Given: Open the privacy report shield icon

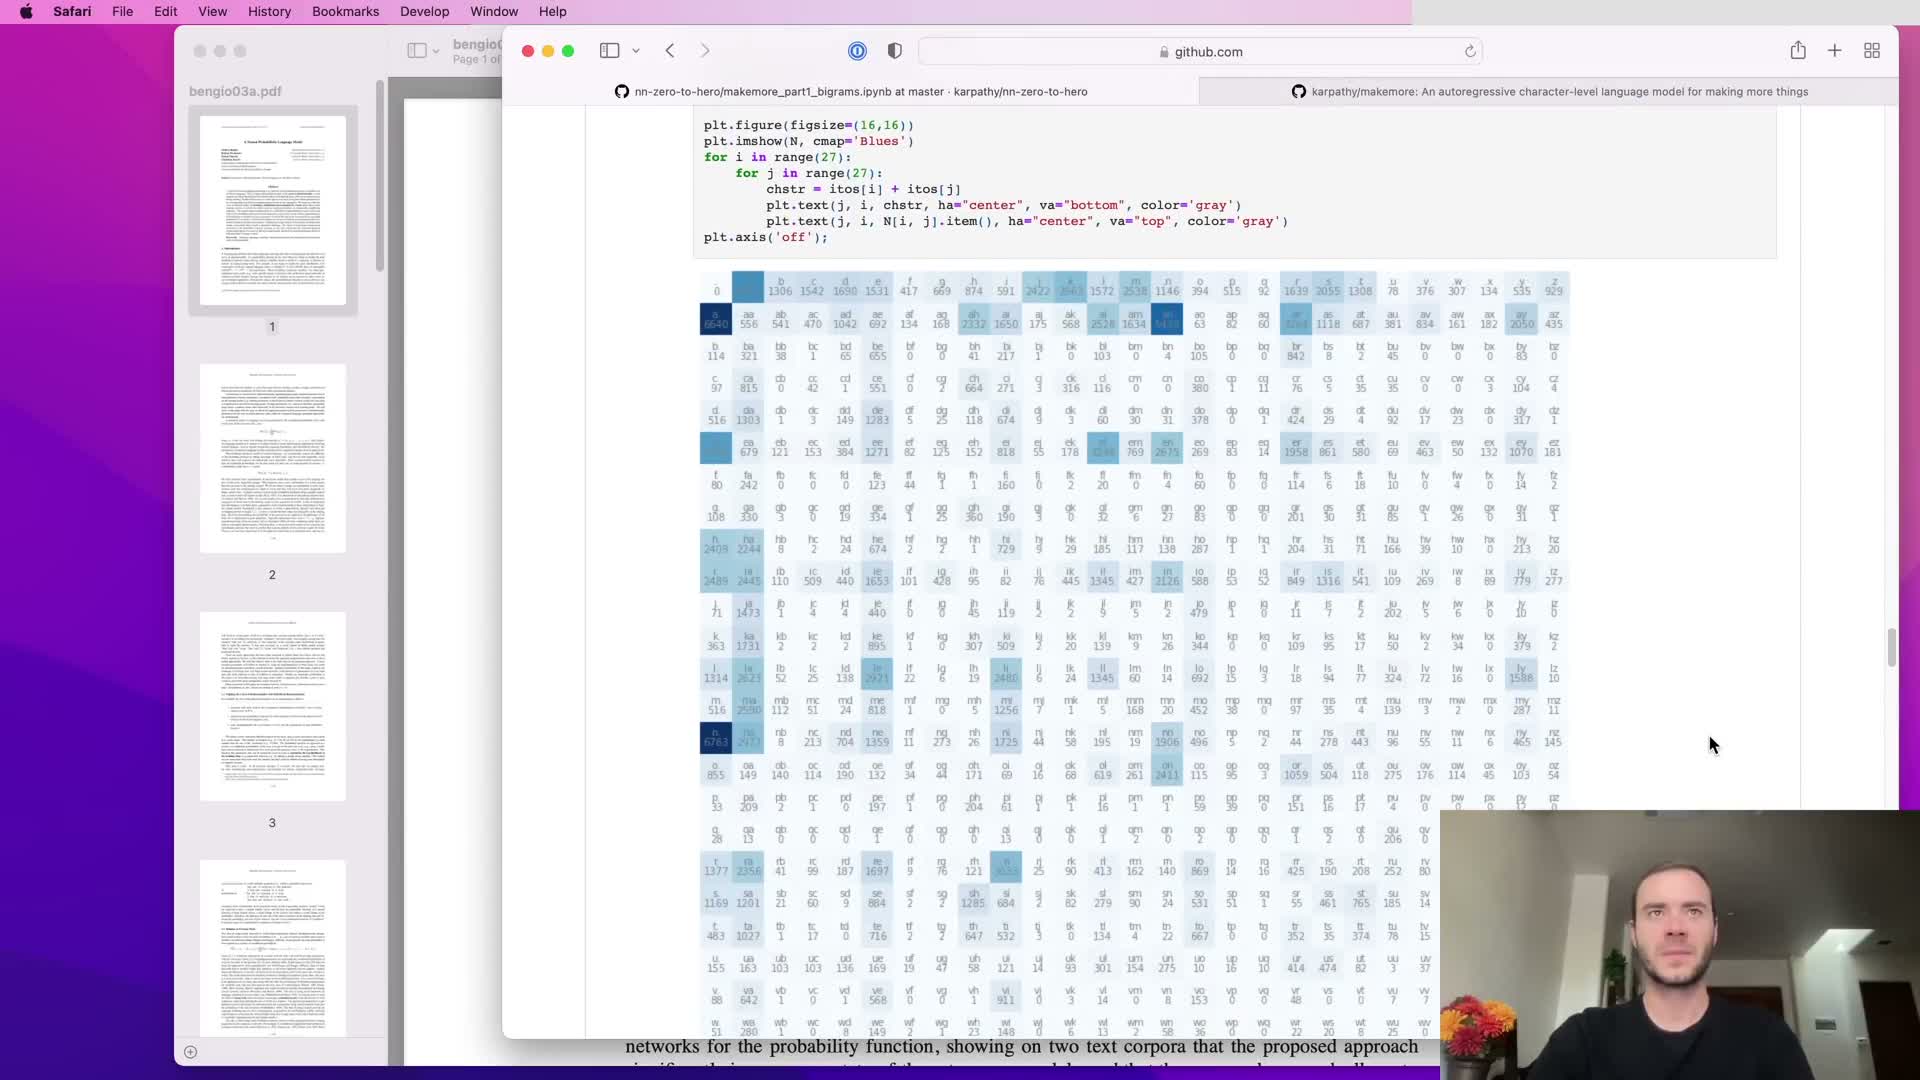Looking at the screenshot, I should click(895, 51).
